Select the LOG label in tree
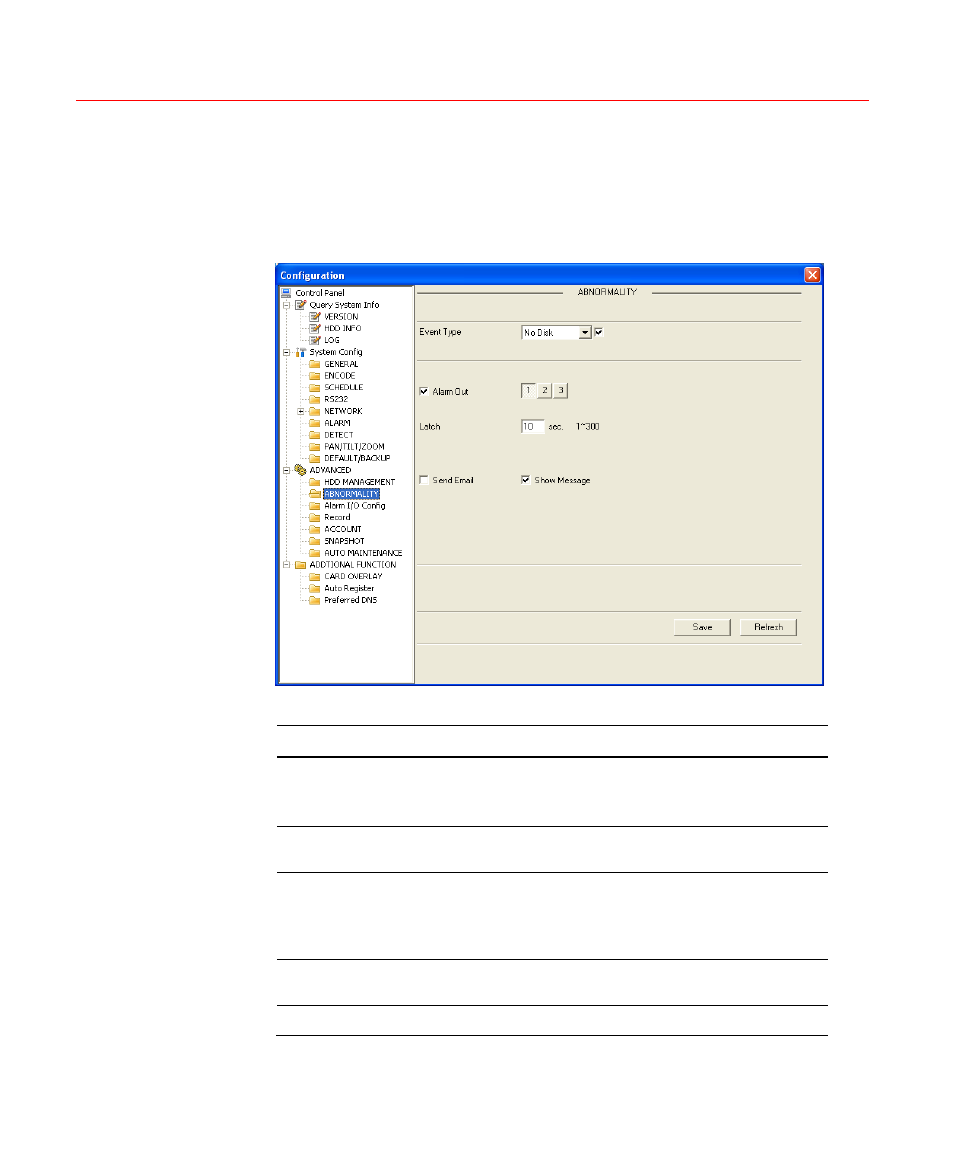954x1157 pixels. point(331,340)
